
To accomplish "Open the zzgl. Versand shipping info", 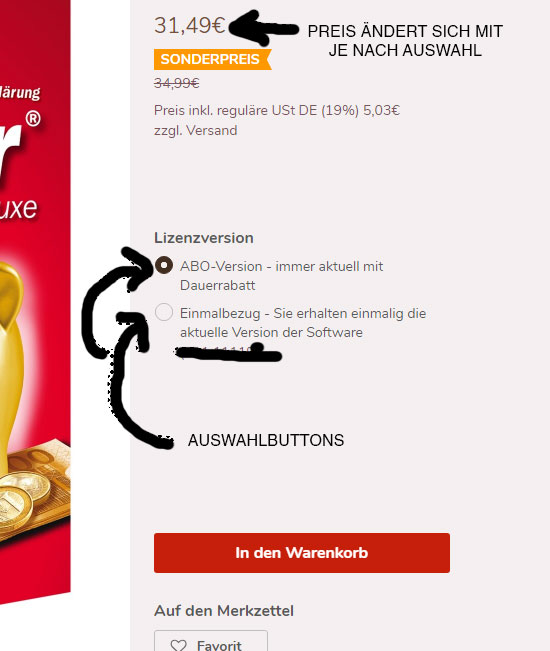I will click(x=196, y=130).
